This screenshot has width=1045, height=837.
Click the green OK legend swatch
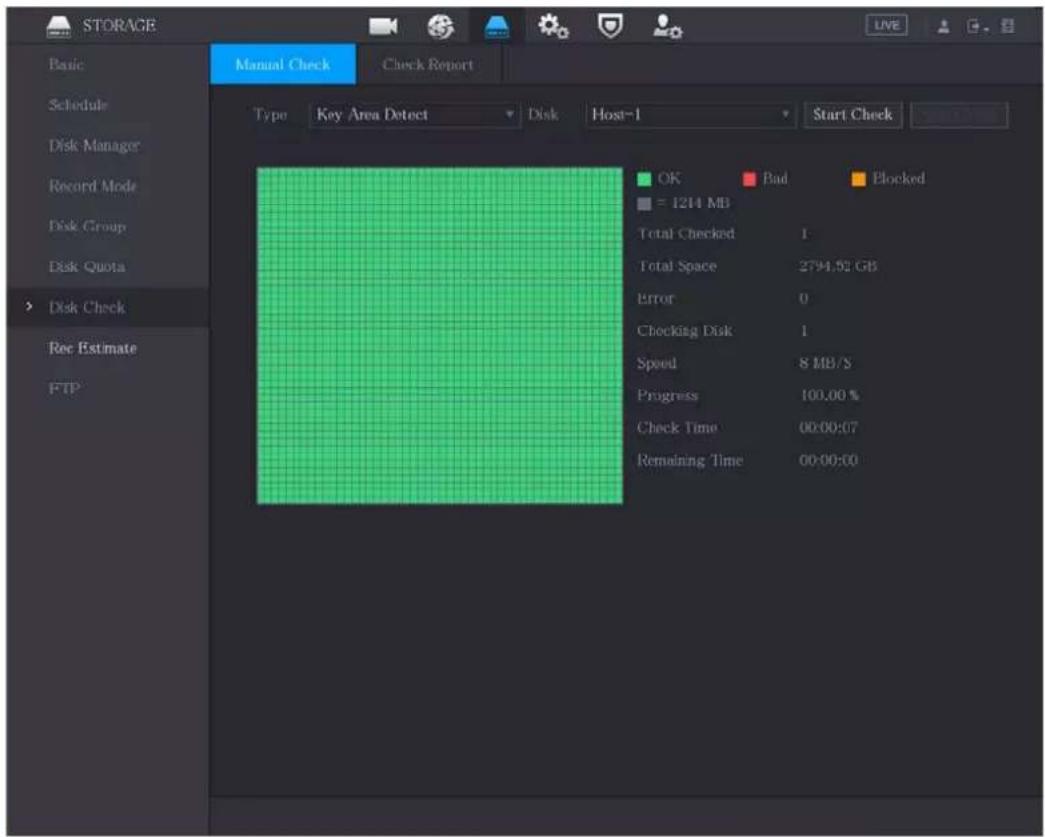coord(644,179)
